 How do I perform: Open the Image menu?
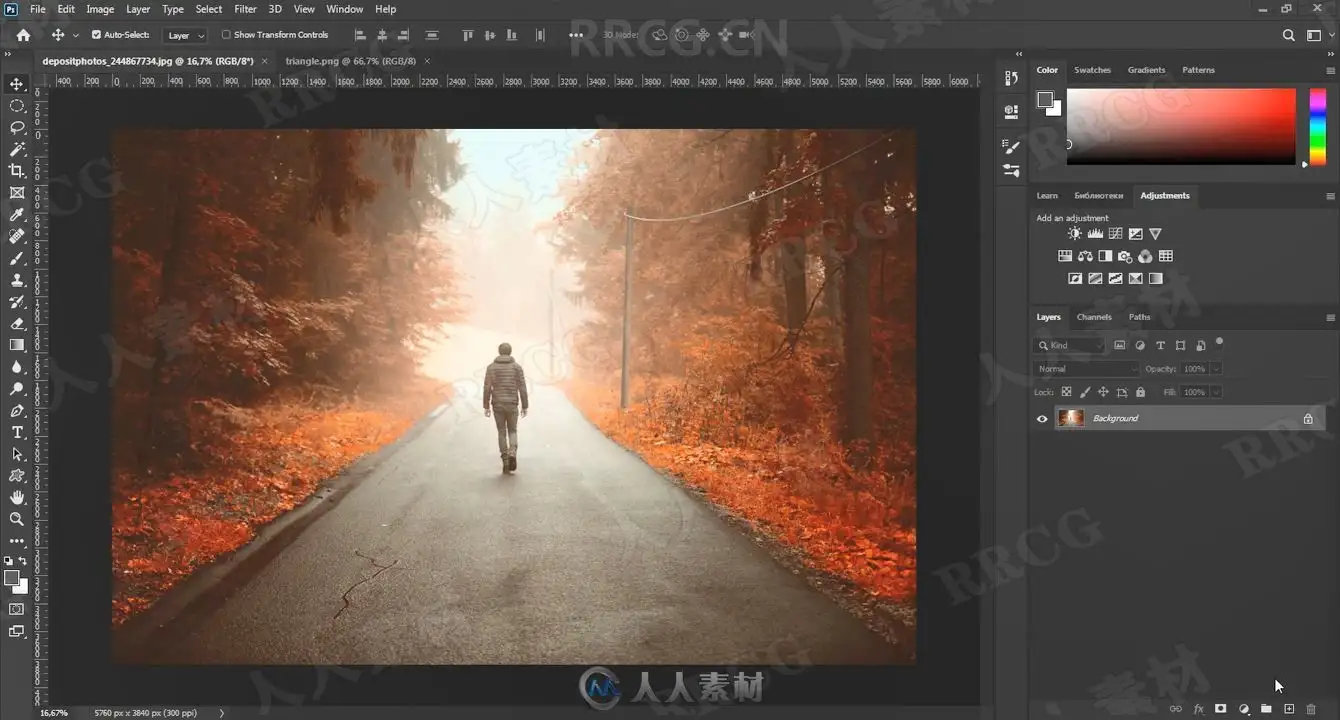[x=100, y=9]
